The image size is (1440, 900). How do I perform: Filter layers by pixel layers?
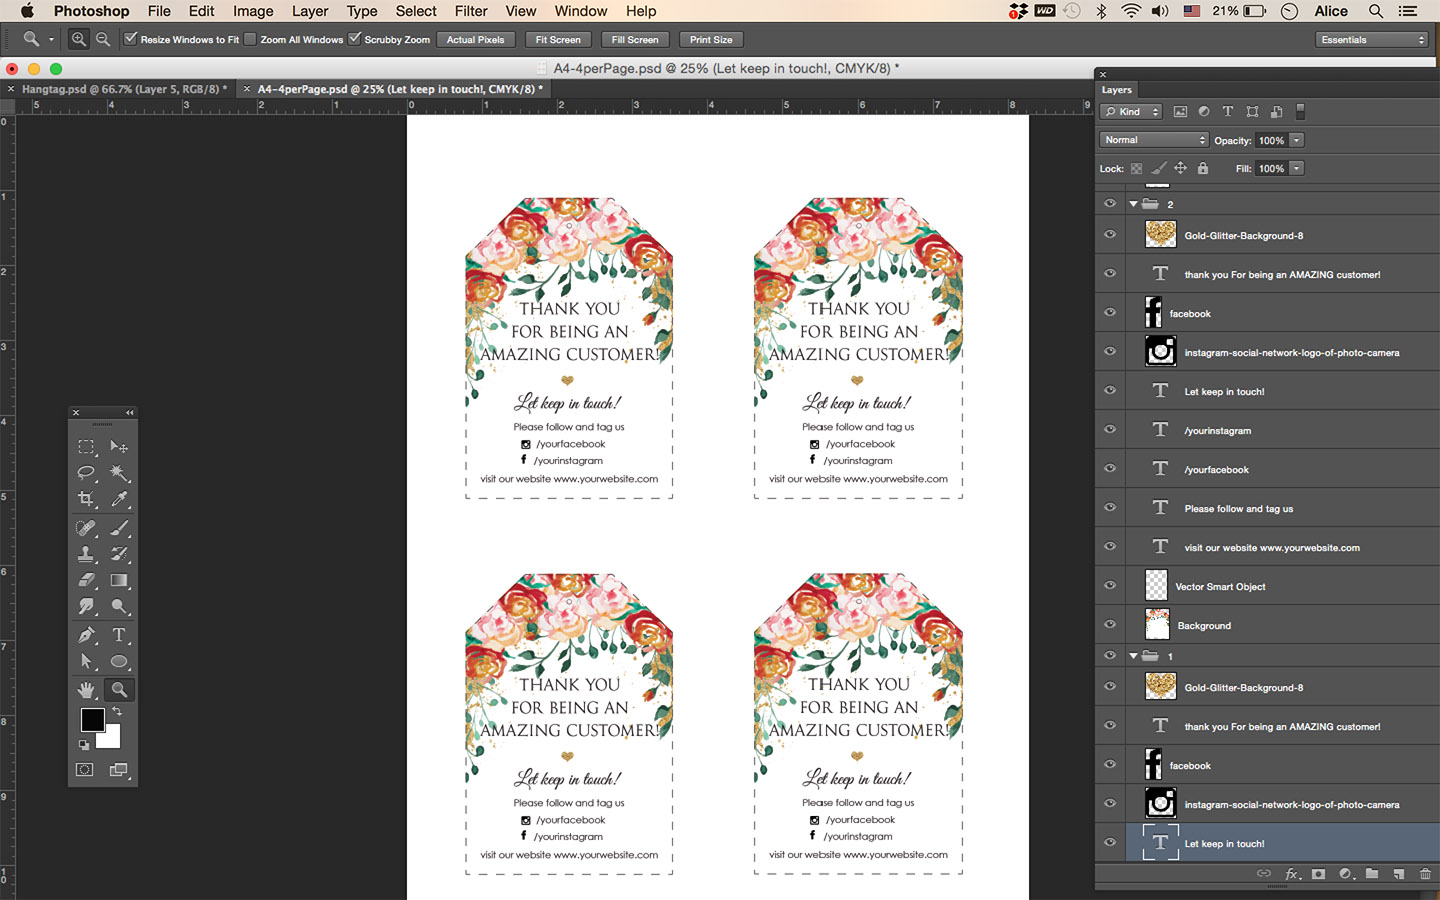(1180, 112)
